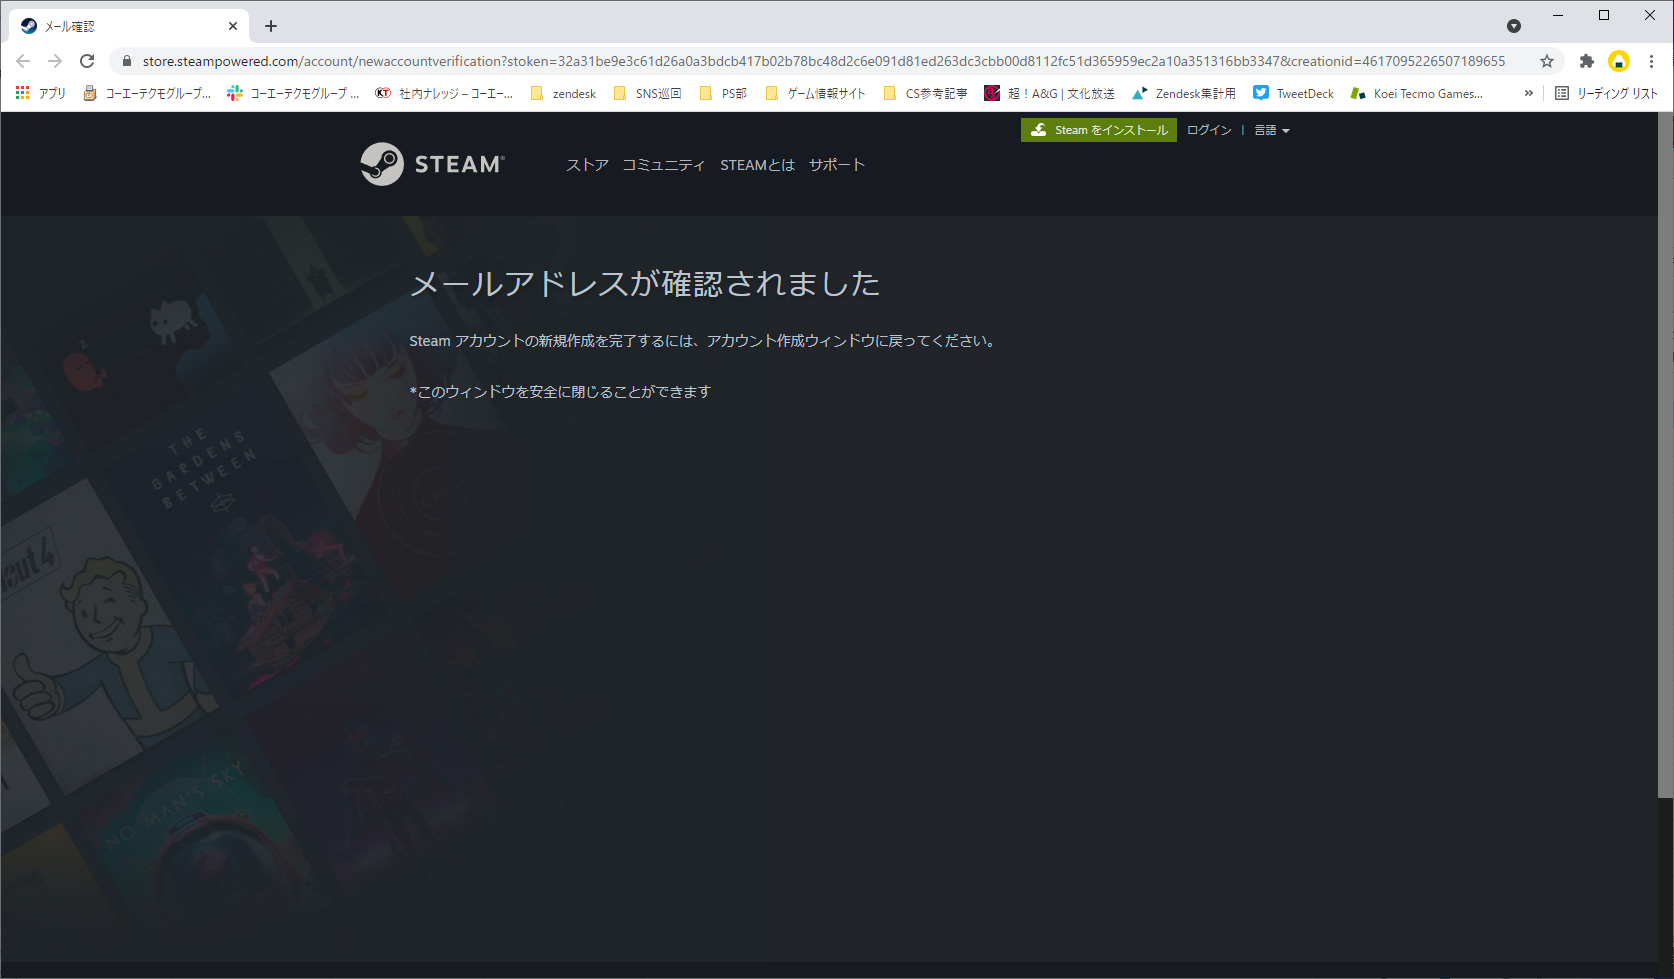Open the apps grid shortcut in bookmarks bar
The height and width of the screenshot is (979, 1674).
tap(23, 93)
